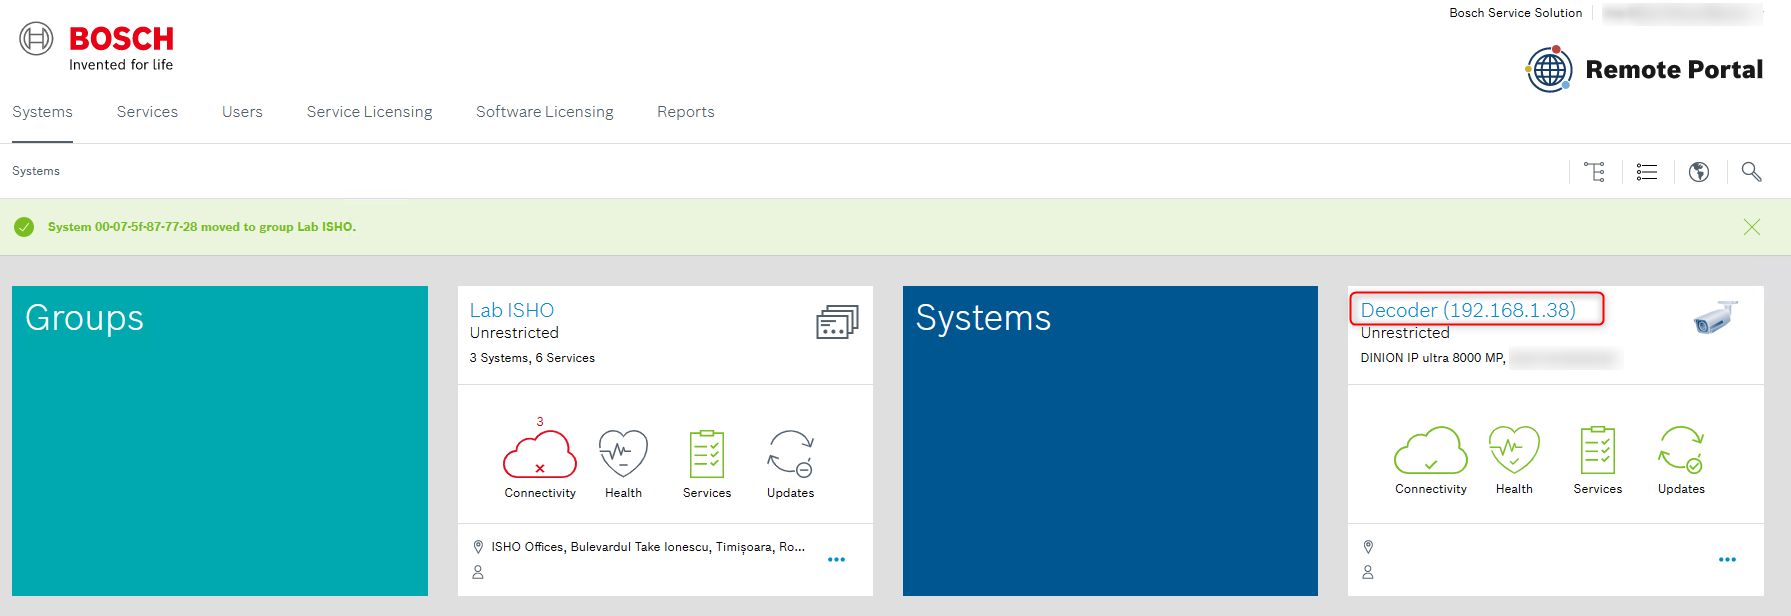
Task: Click the Bosch Service Solution link
Action: point(1516,13)
